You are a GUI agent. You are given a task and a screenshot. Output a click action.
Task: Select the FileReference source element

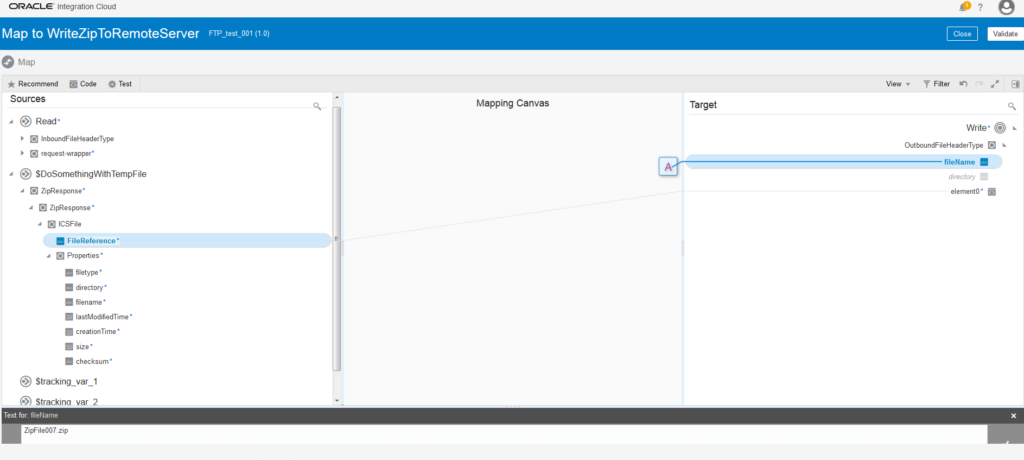coord(187,241)
